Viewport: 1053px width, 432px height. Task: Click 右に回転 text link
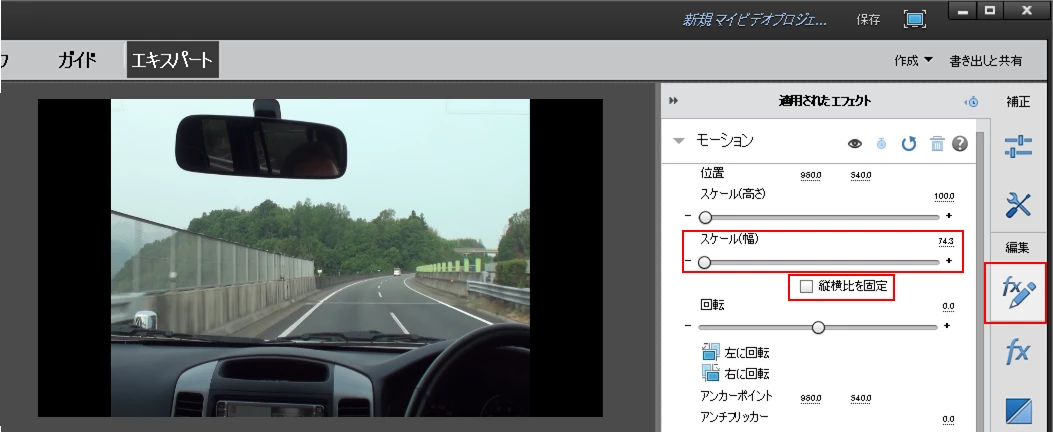click(747, 374)
